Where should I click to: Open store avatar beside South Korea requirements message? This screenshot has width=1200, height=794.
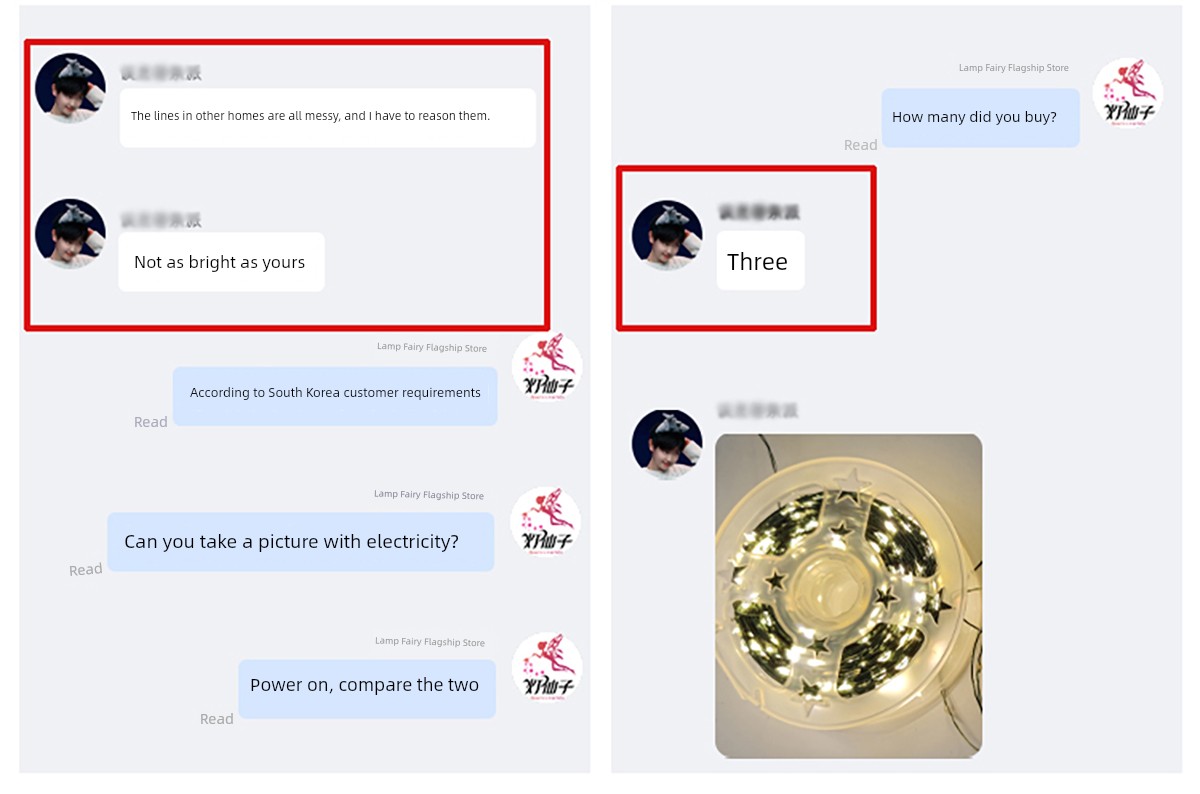point(546,367)
